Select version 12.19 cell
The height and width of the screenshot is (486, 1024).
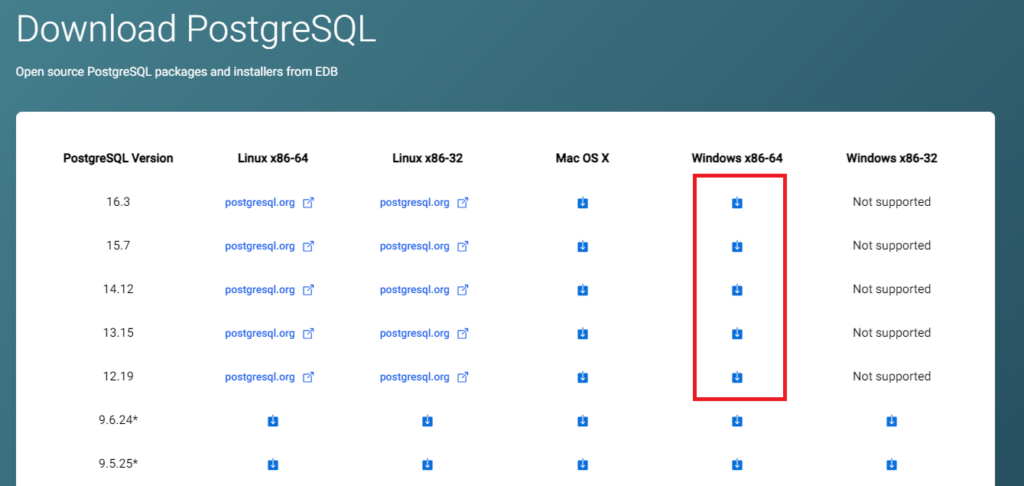pyautogui.click(x=118, y=376)
